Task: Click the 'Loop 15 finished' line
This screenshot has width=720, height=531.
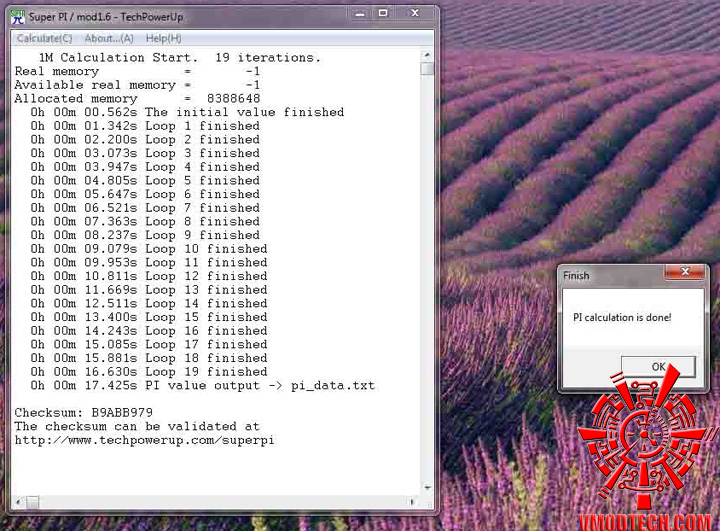Action: click(149, 317)
